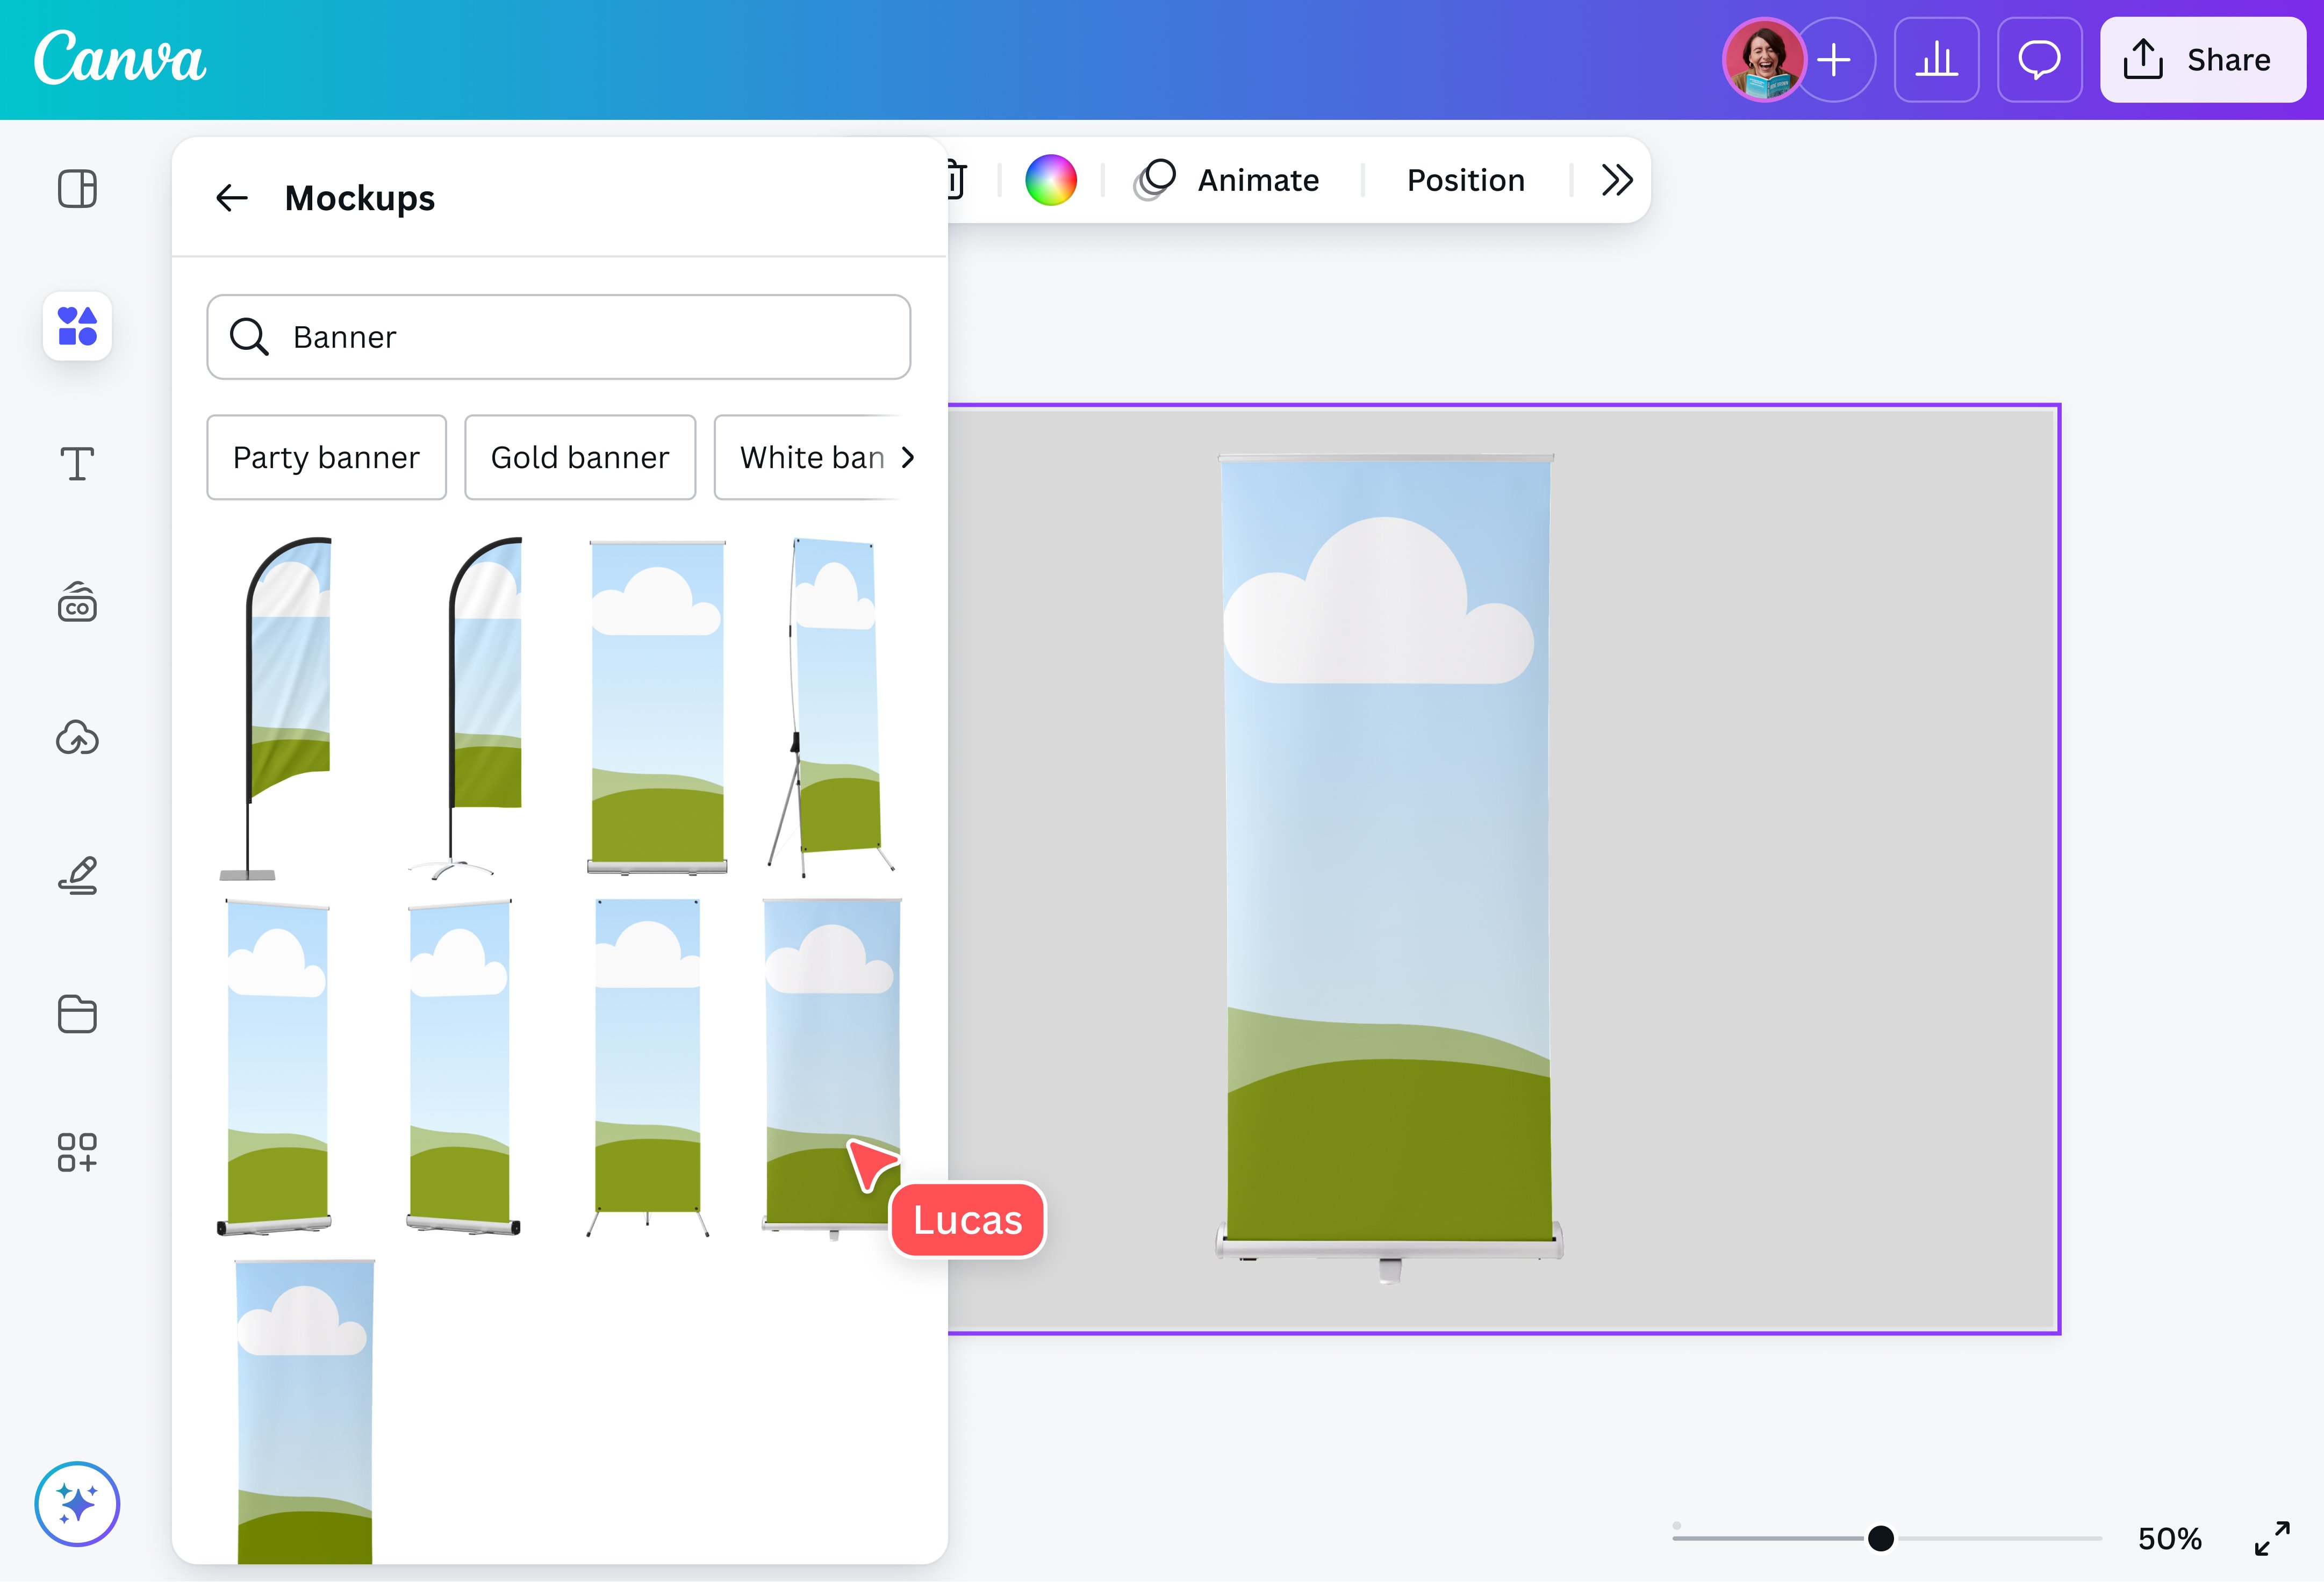2324x1582 pixels.
Task: Open the Design templates sidebar icon
Action: [x=77, y=189]
